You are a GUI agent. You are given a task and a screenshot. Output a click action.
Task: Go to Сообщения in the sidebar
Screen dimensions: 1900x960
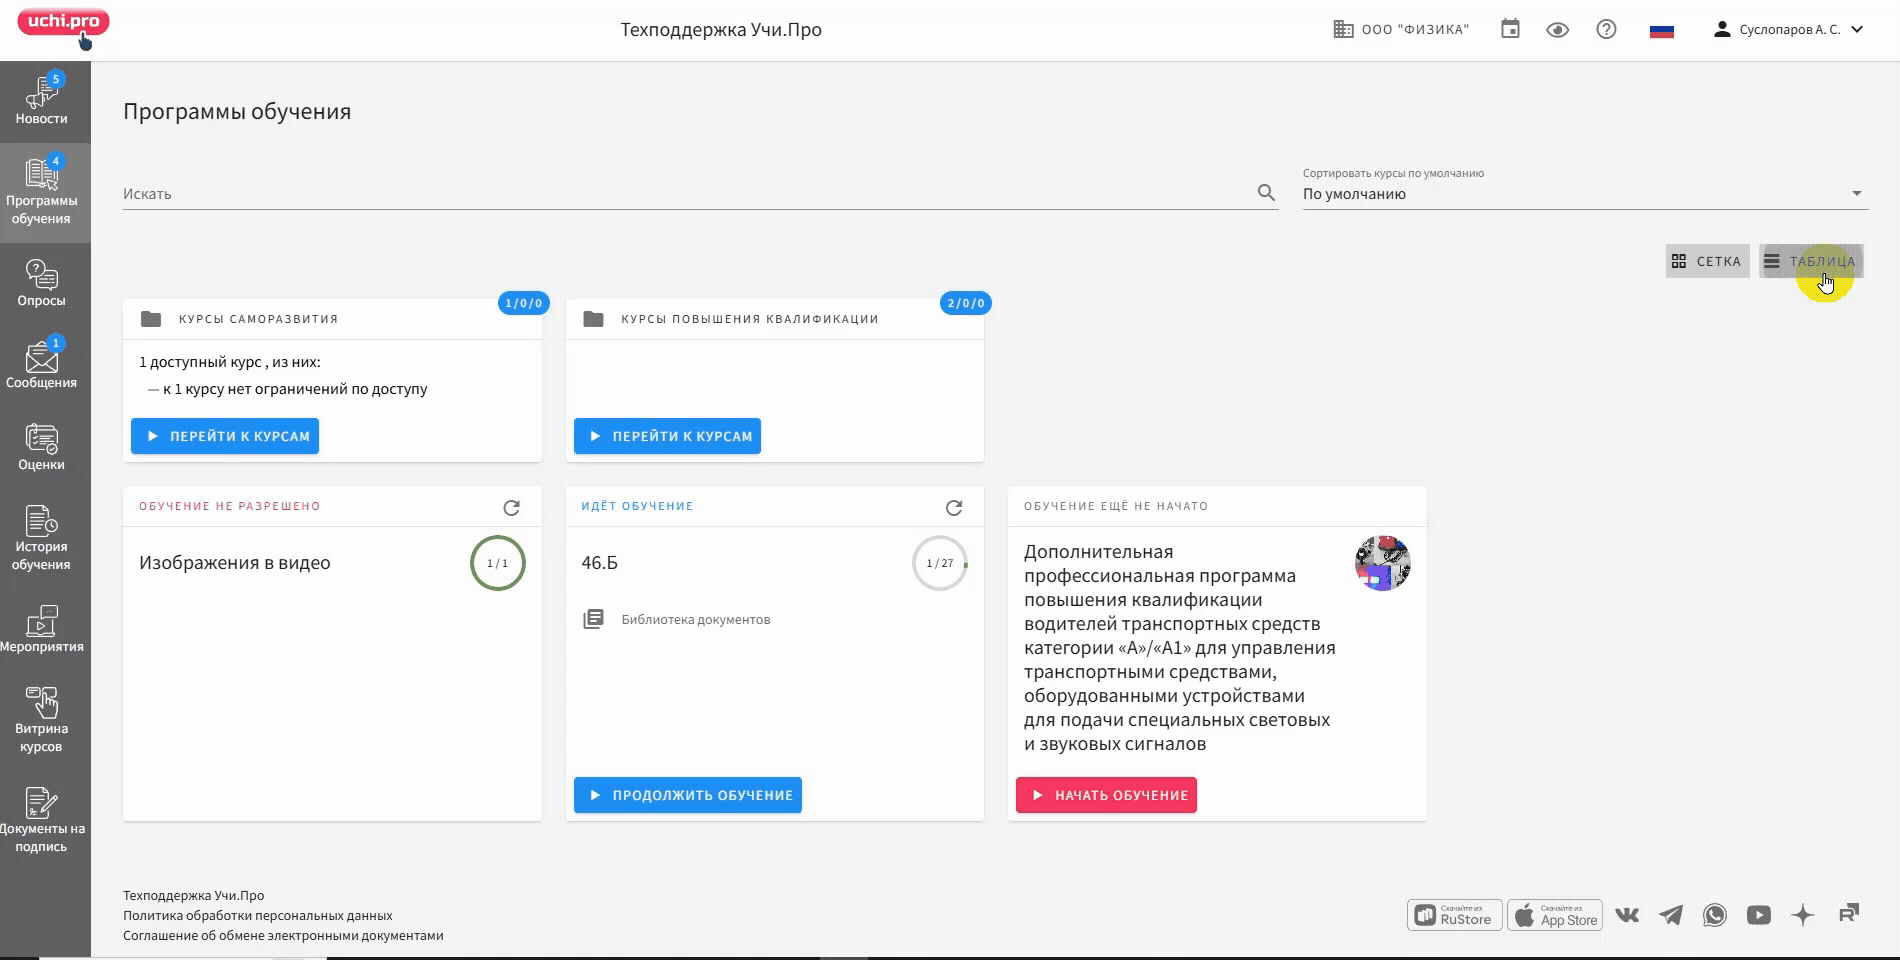(x=42, y=366)
